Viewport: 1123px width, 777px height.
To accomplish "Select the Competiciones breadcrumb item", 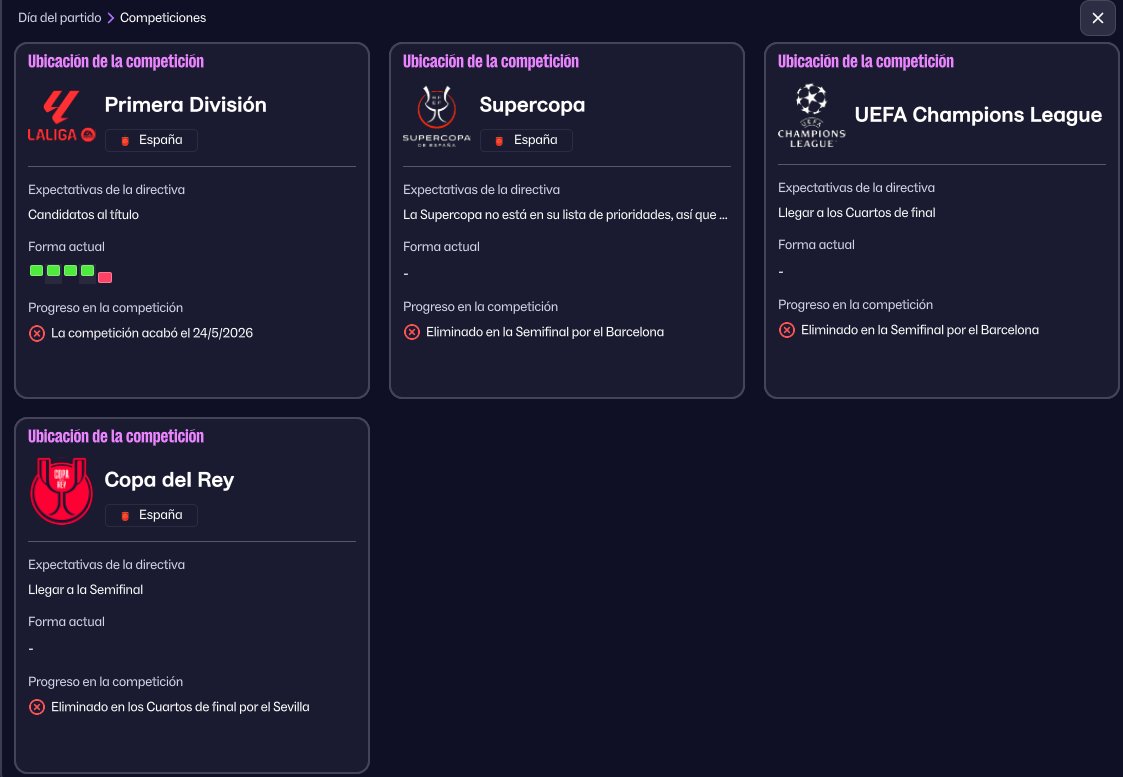I will [x=163, y=18].
